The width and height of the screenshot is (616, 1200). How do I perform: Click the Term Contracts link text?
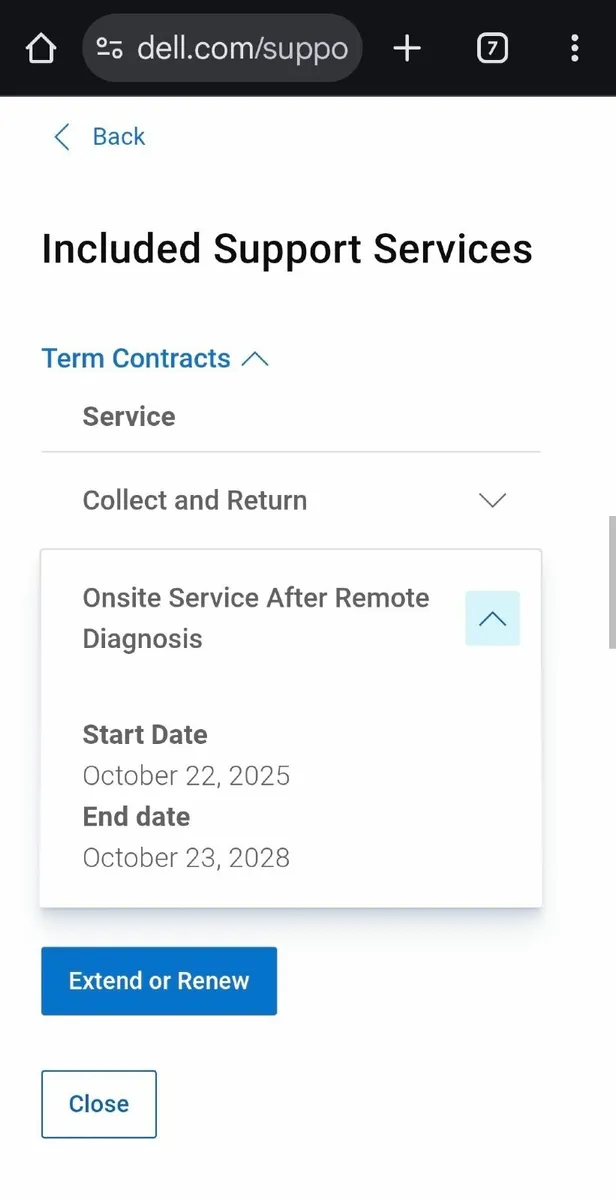pyautogui.click(x=136, y=359)
